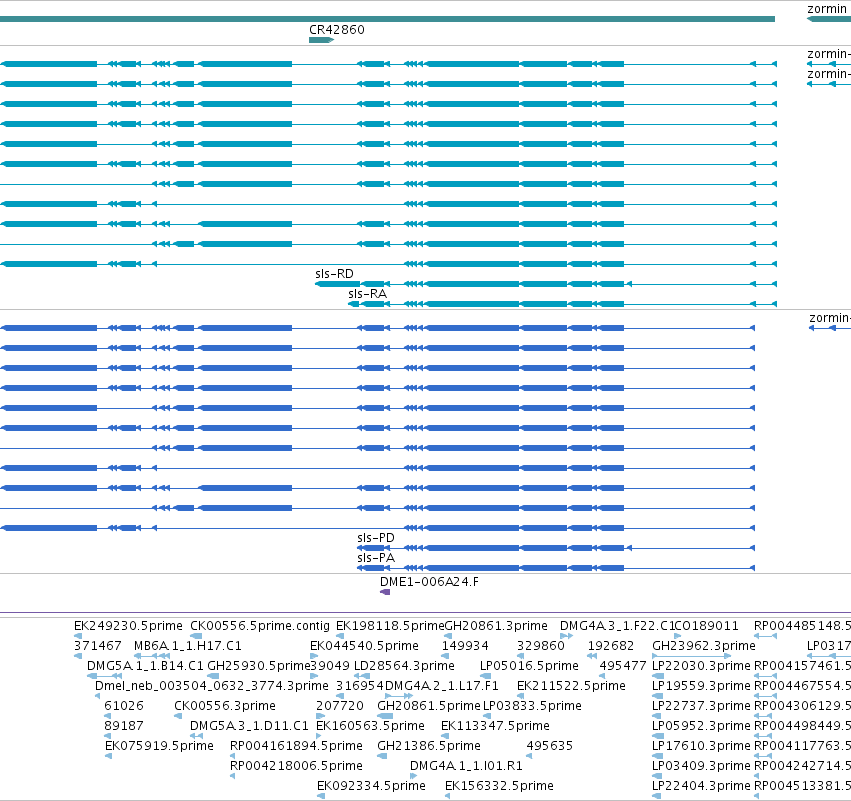Image resolution: width=851 pixels, height=801 pixels.
Task: Select LP22404.3prime EST label
Action: click(x=701, y=786)
